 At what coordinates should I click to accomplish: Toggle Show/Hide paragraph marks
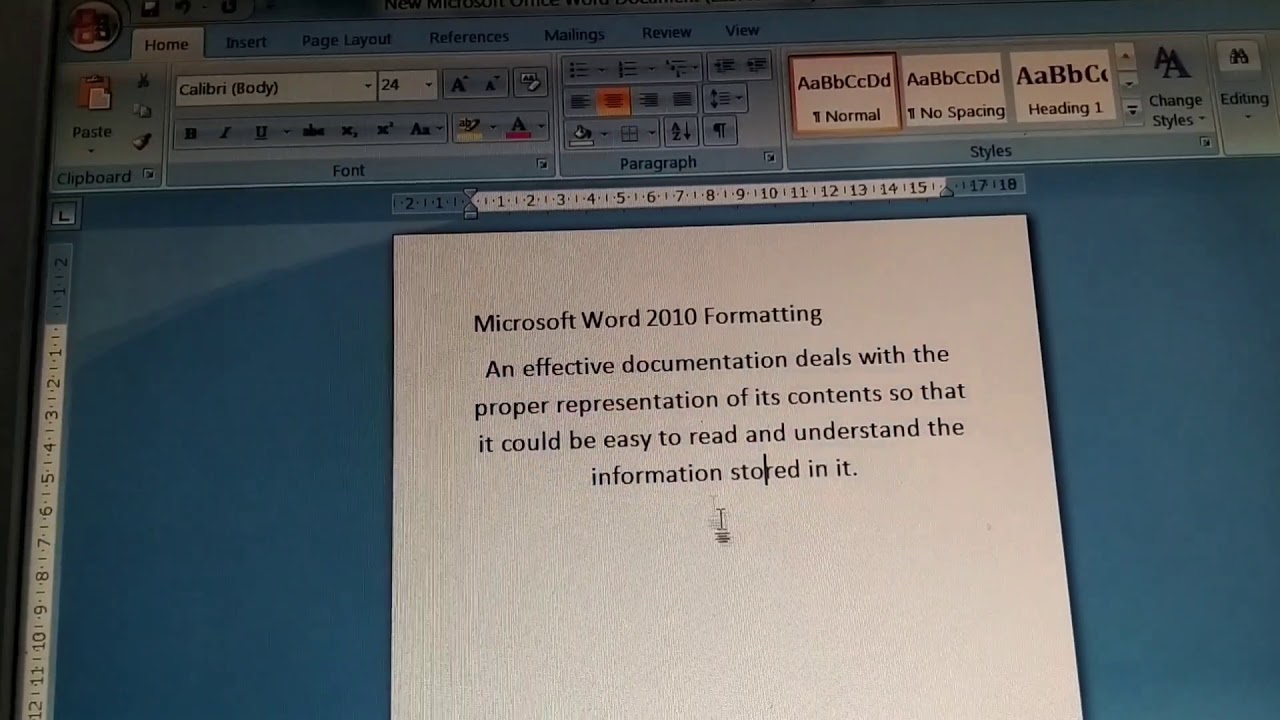click(720, 130)
